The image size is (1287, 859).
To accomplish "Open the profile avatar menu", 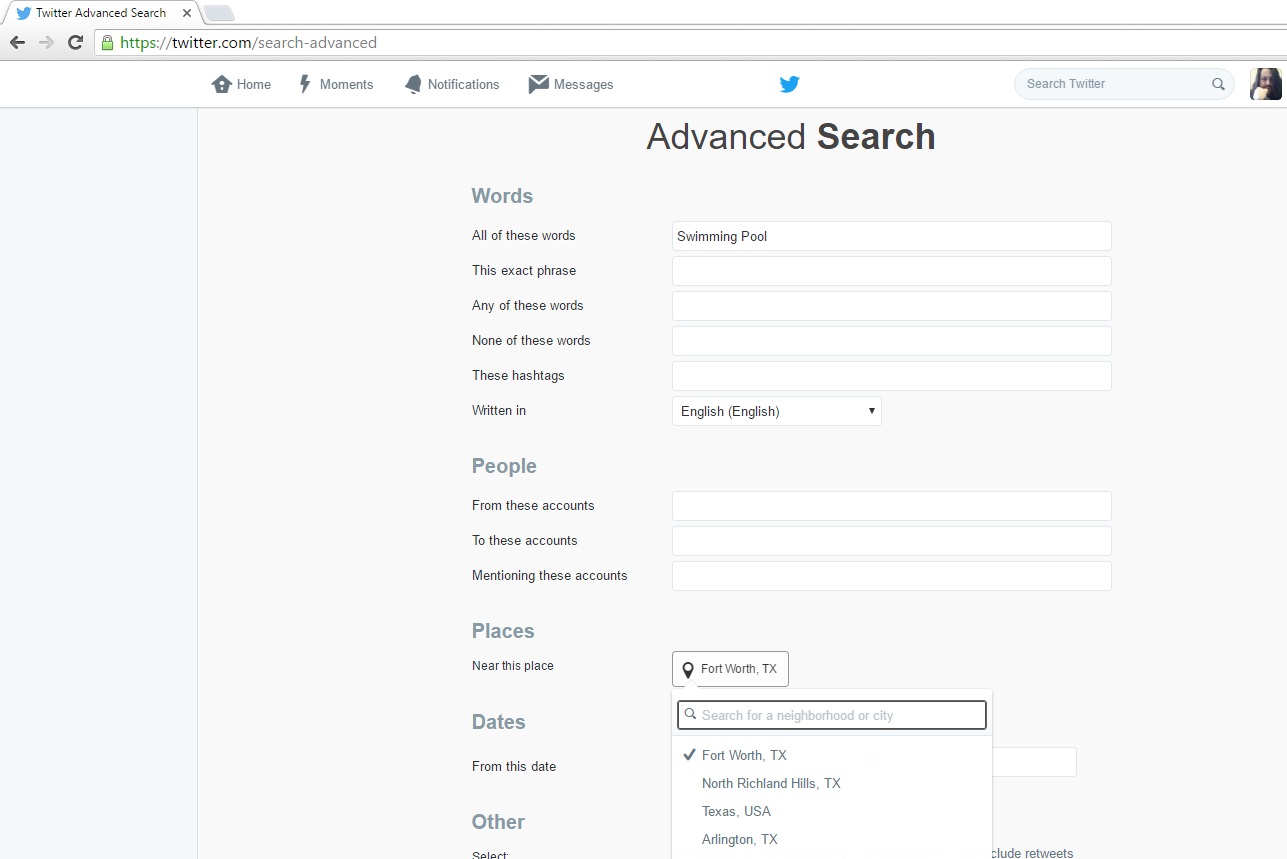I will point(1265,84).
